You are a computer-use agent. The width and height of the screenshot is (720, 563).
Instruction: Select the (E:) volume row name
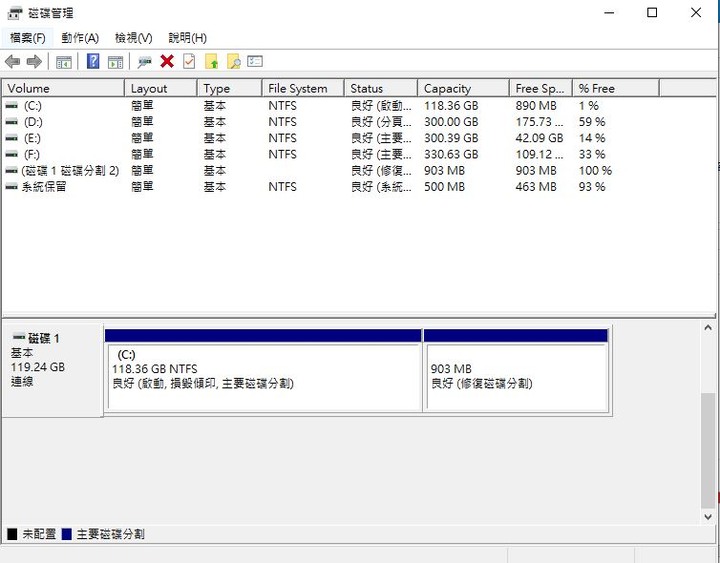pyautogui.click(x=32, y=138)
